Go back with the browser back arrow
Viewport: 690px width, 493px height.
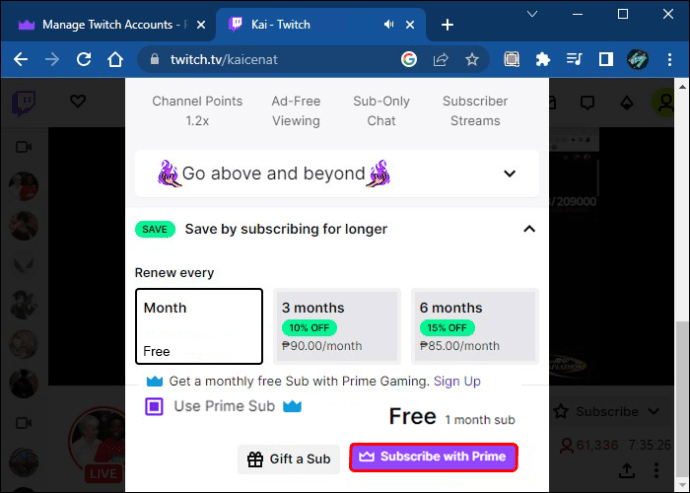pyautogui.click(x=20, y=59)
